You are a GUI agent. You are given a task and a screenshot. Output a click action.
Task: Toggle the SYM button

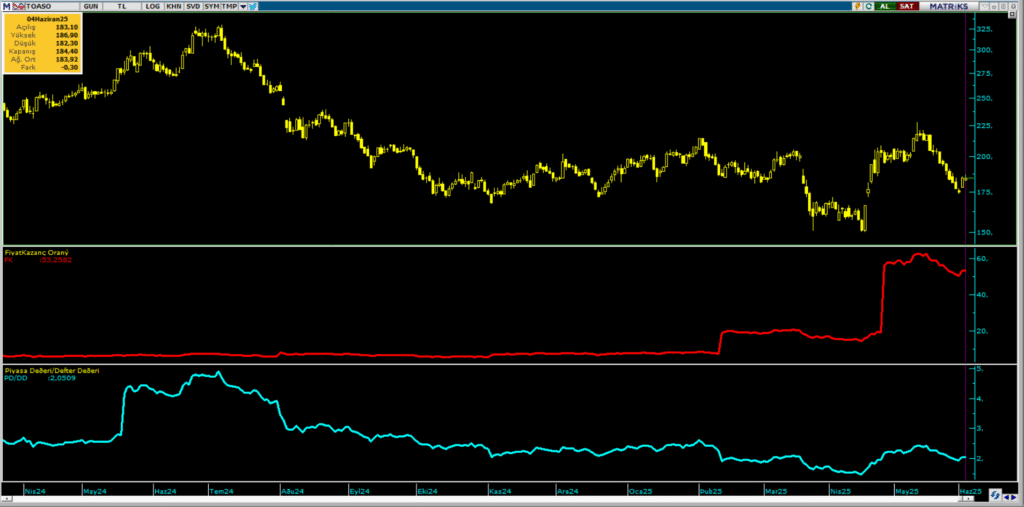(212, 6)
